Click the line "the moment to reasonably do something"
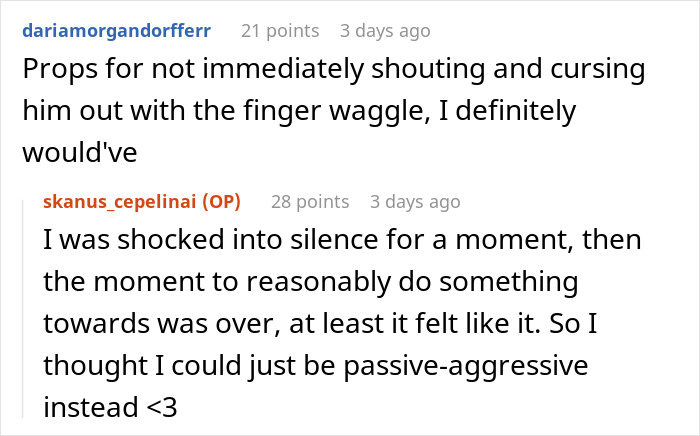The image size is (700, 436). point(311,282)
